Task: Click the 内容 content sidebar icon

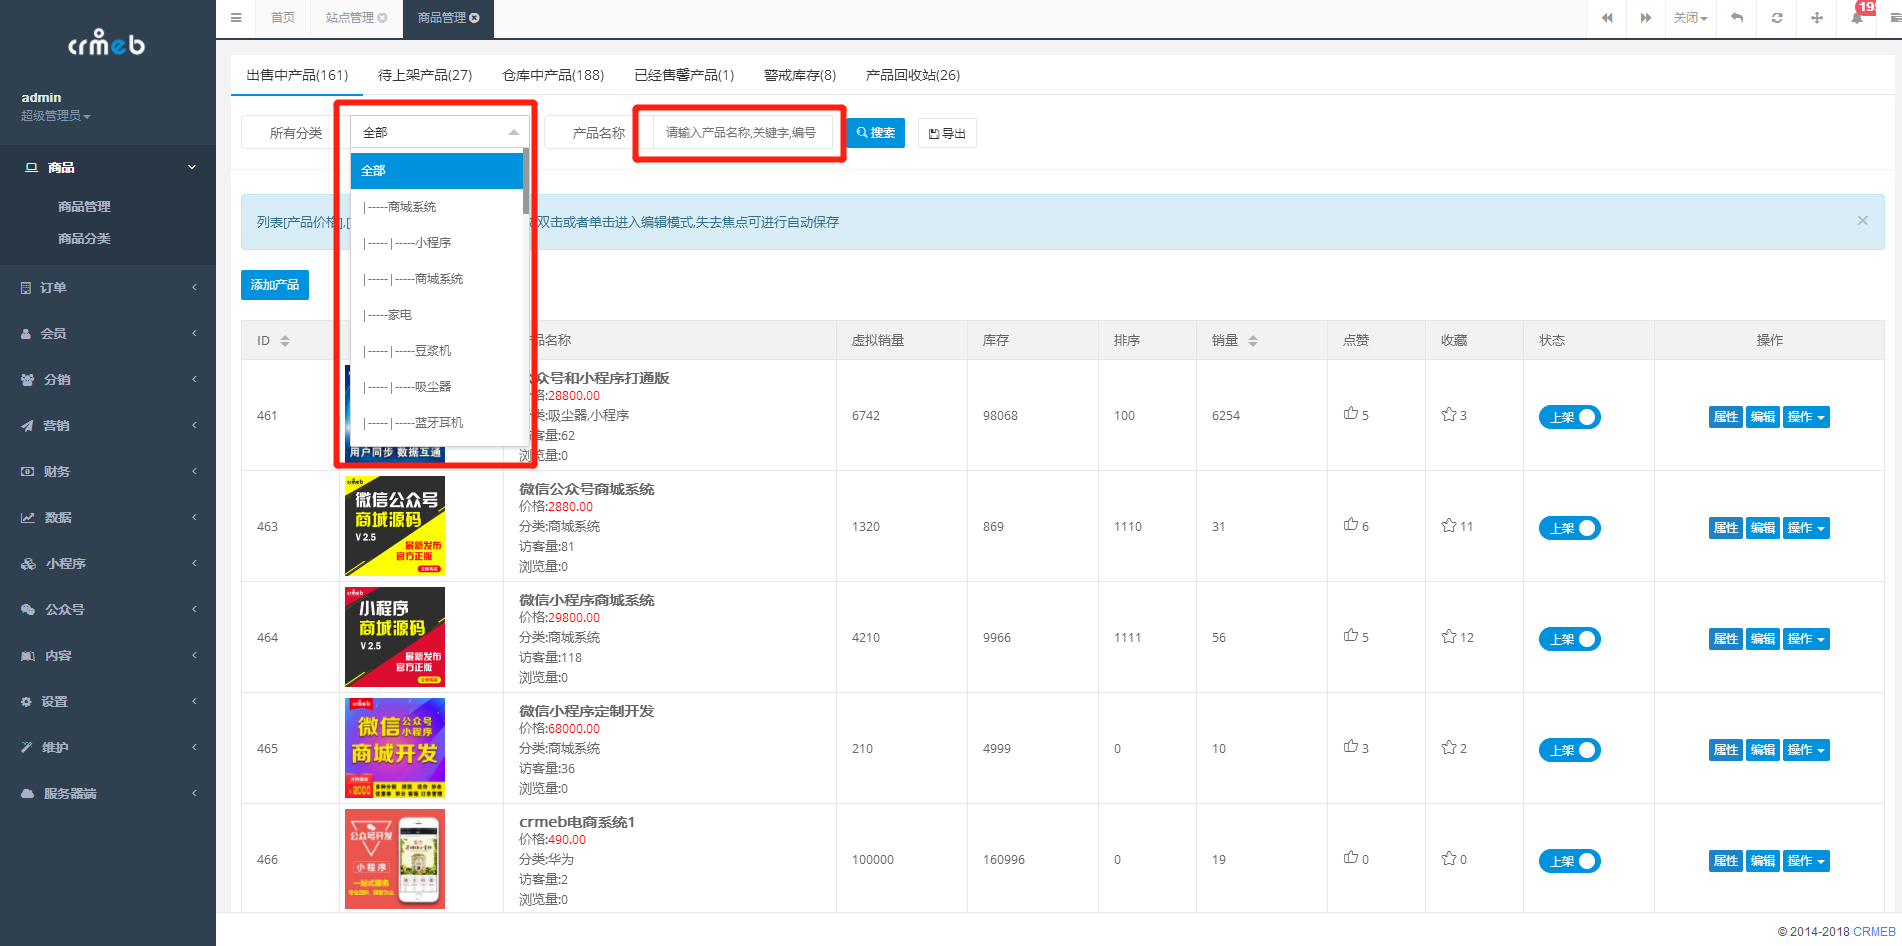Action: [x=28, y=656]
